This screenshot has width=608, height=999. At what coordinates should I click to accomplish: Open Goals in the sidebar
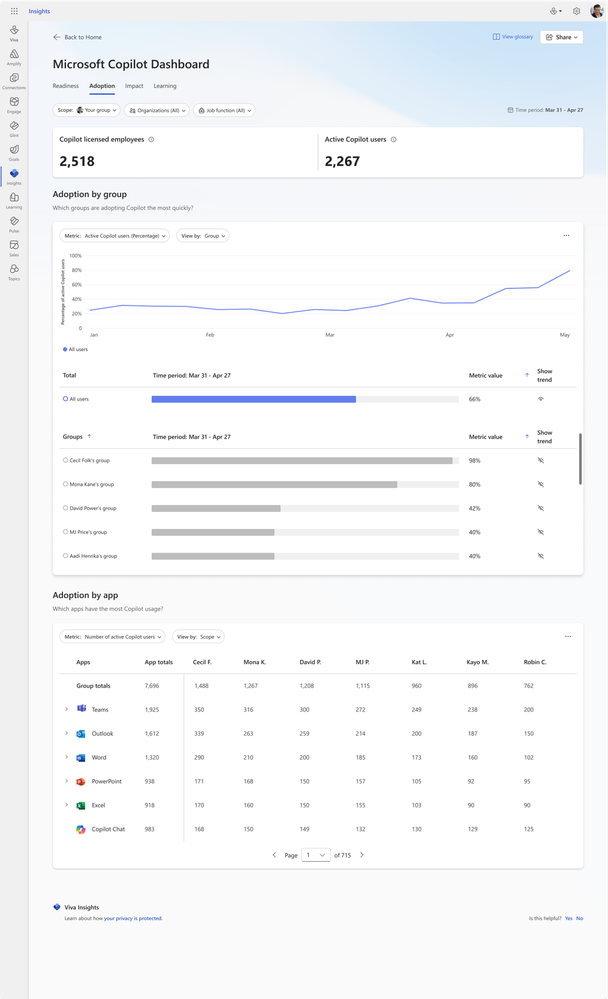(14, 153)
